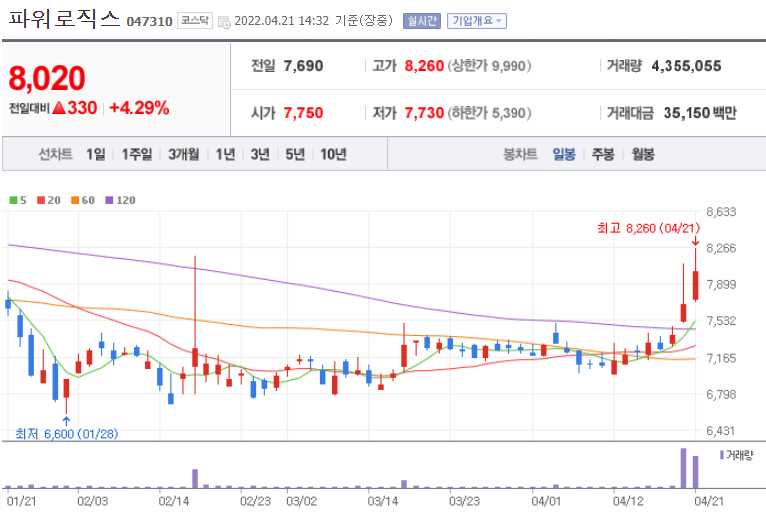
Task: Click the 04/21 date axis label
Action: [709, 501]
